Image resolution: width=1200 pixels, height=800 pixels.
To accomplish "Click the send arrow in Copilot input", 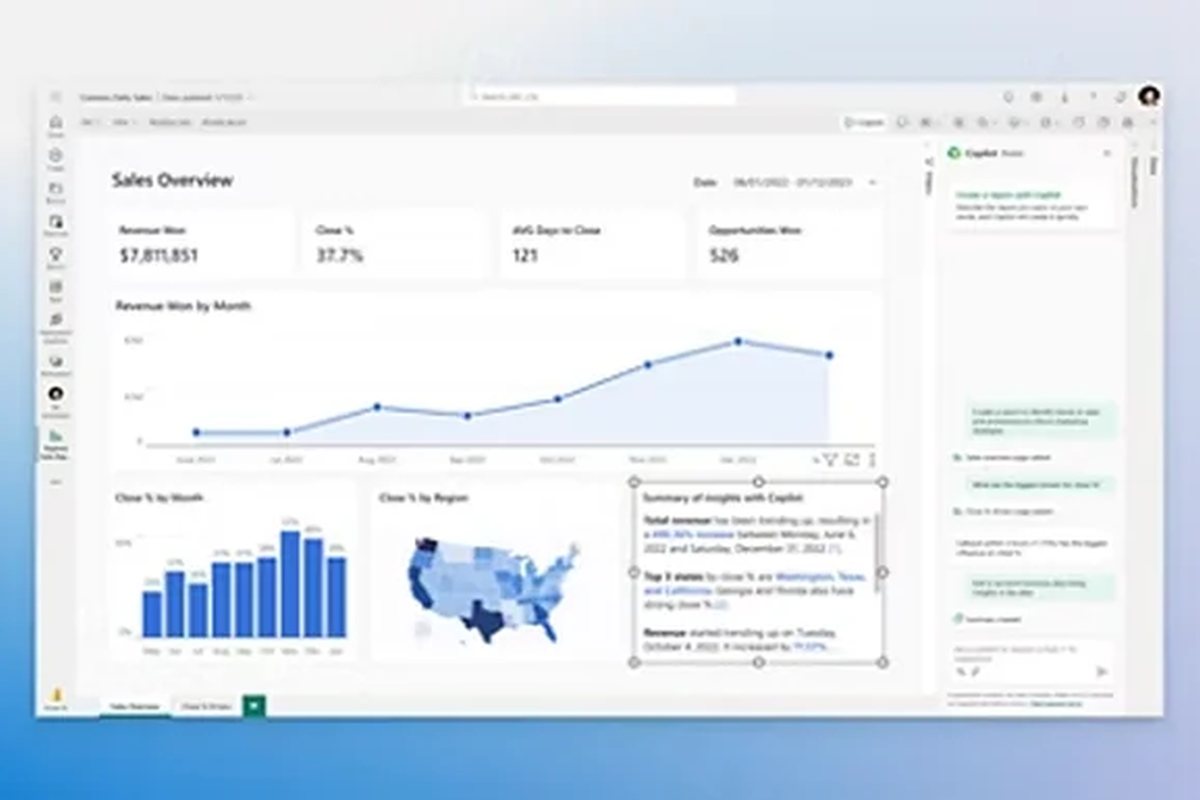I will coord(1102,672).
